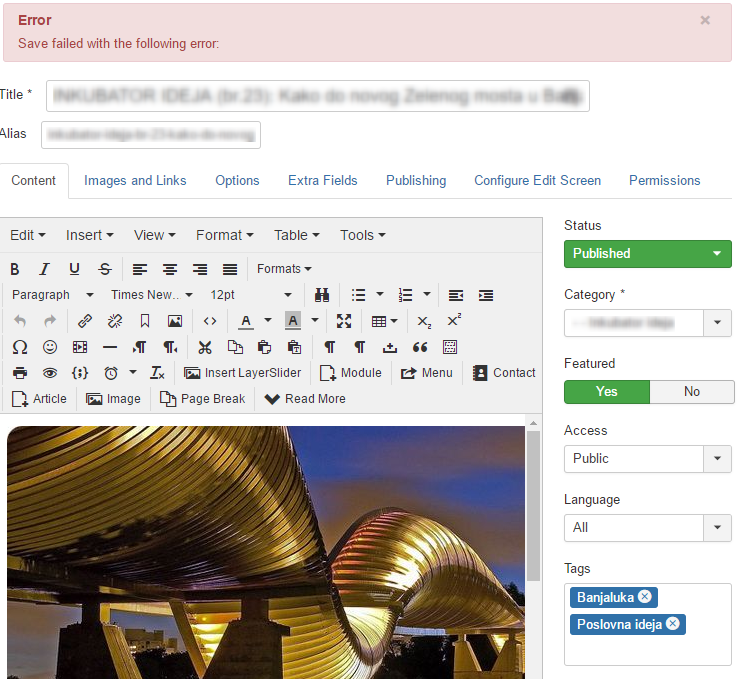Decrease indent
The image size is (742, 679).
click(456, 295)
